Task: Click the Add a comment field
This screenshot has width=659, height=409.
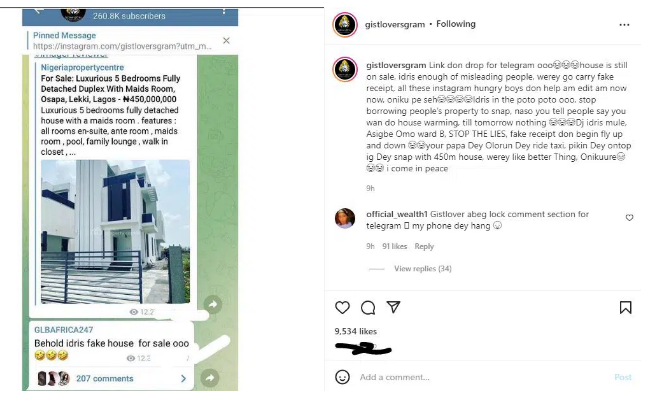Action: (483, 377)
